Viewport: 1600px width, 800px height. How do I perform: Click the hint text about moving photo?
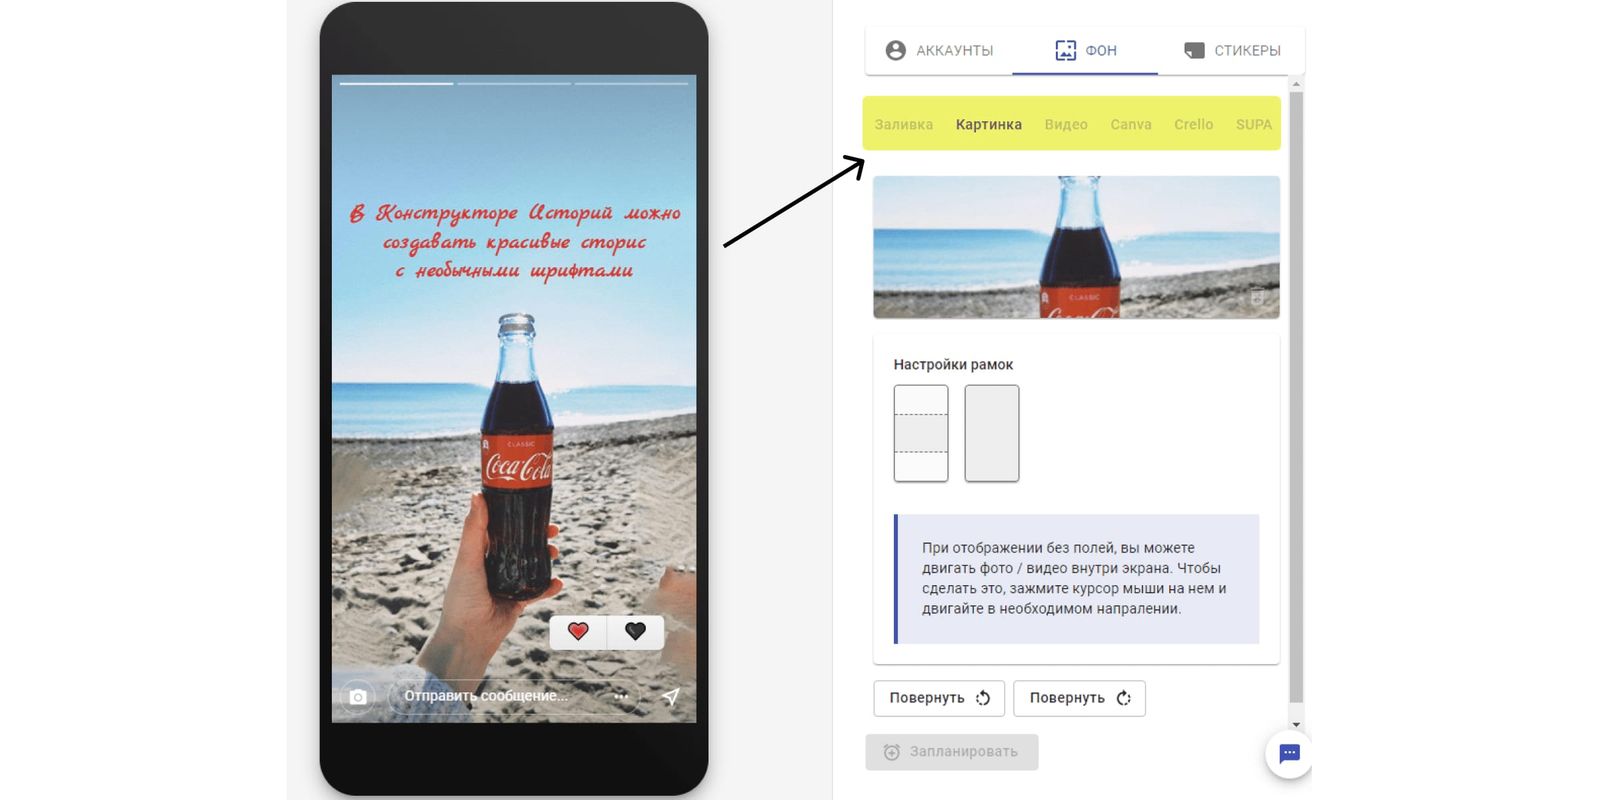tap(1074, 578)
